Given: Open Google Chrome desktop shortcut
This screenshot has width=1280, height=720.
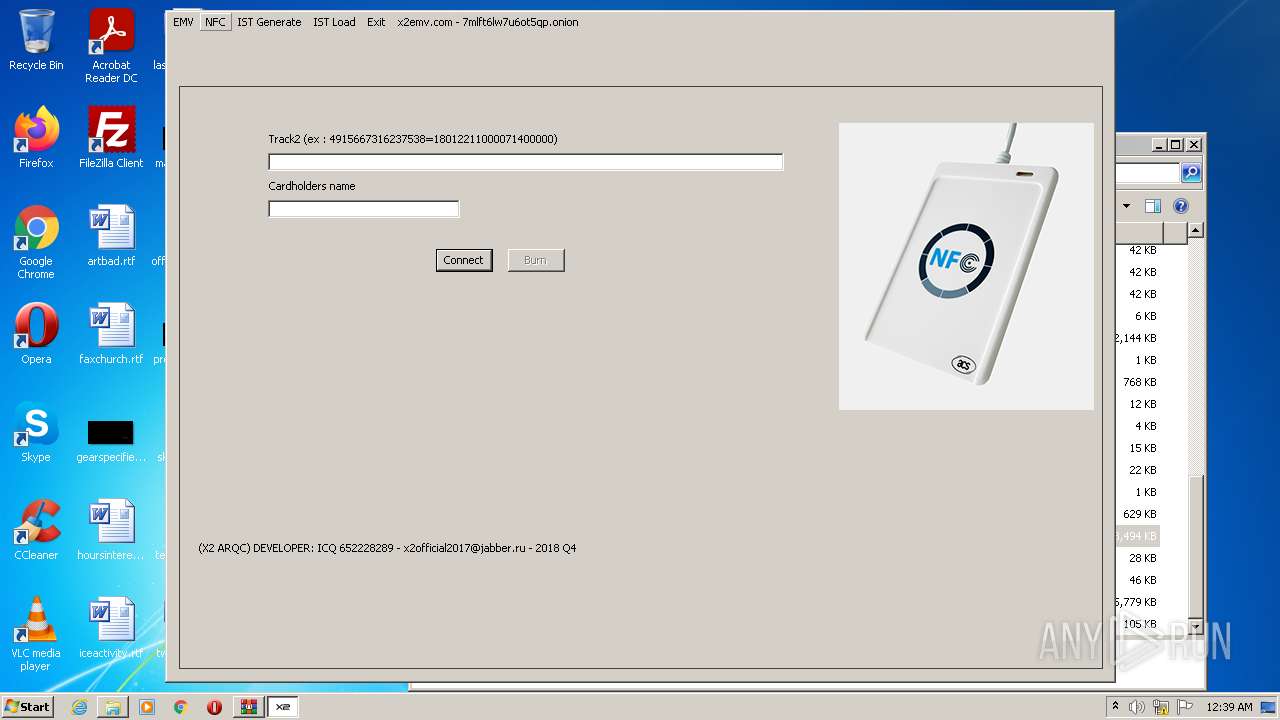Looking at the screenshot, I should [x=36, y=242].
